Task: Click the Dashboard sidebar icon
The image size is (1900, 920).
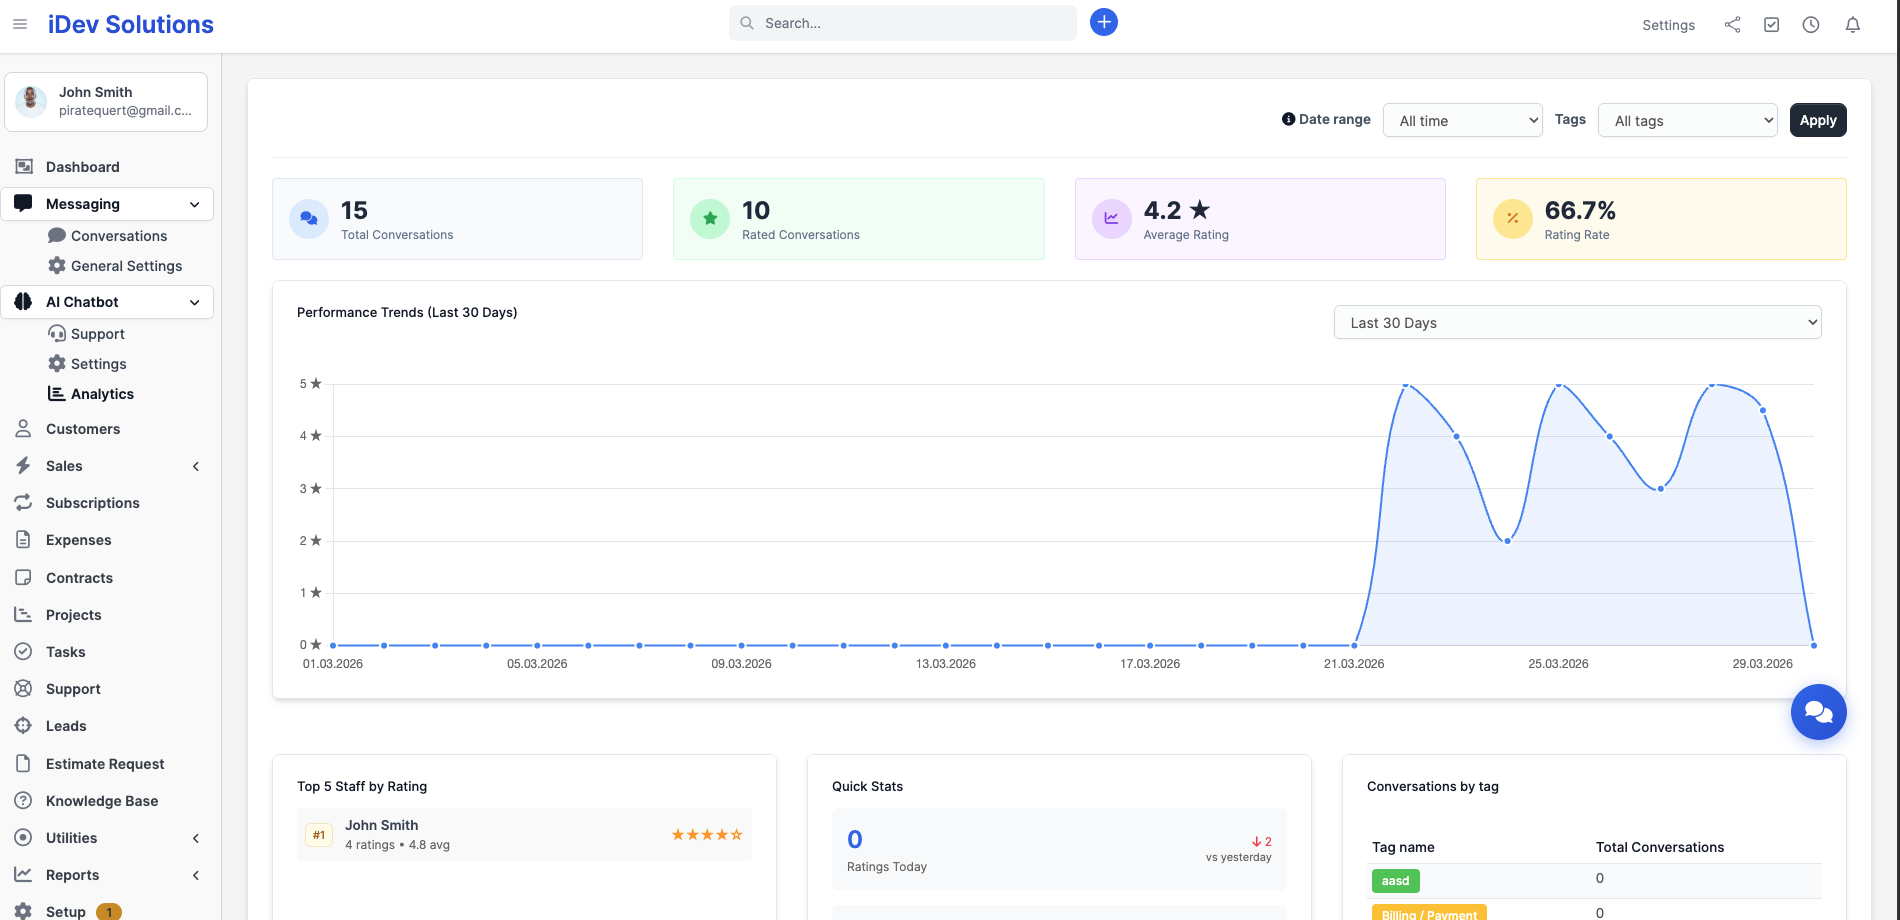Action: coord(24,167)
